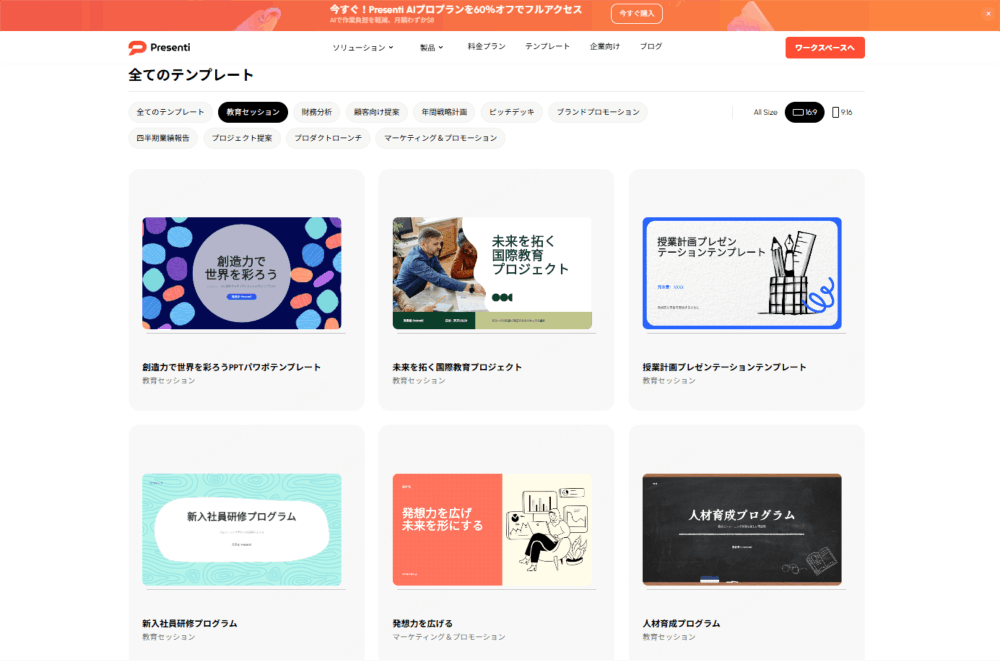Filter by マーケティング＆プロモーション chip
The image size is (1000, 661).
click(x=440, y=138)
